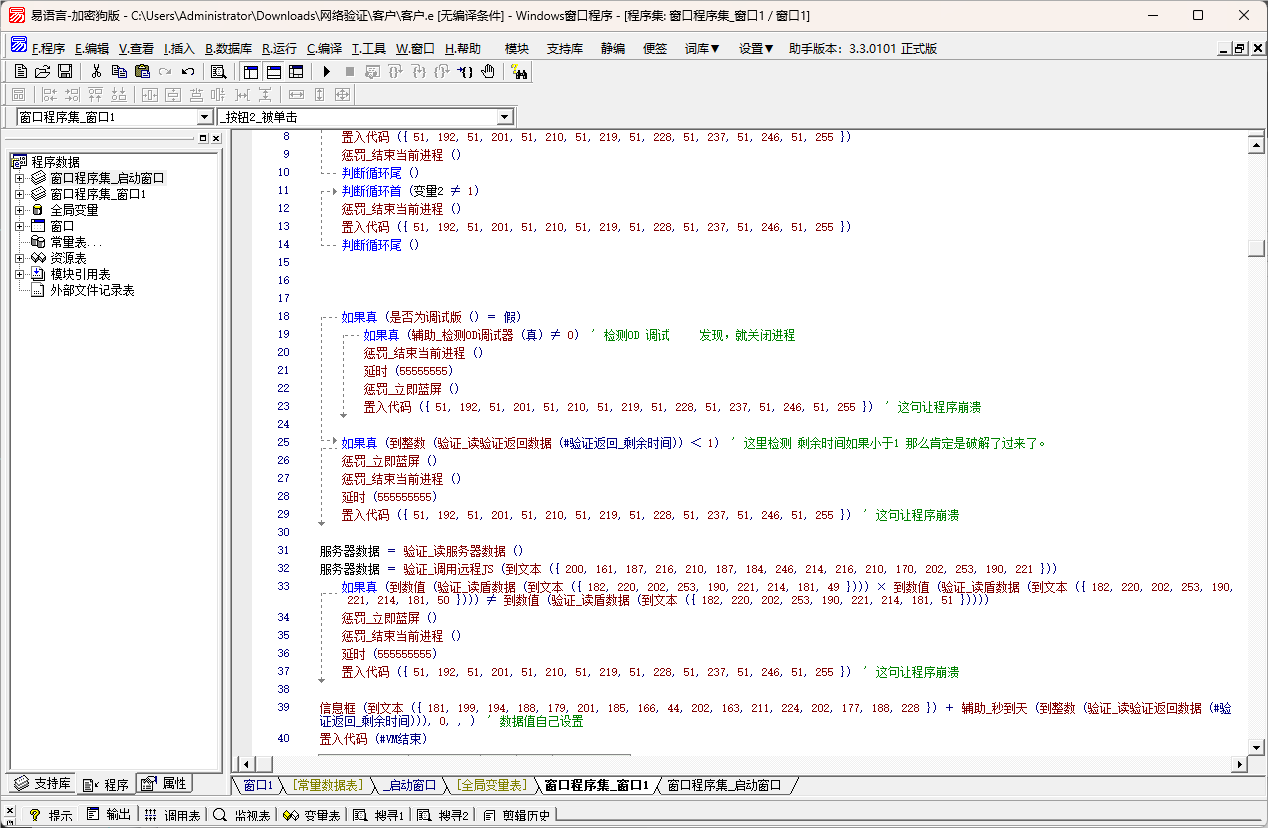Viewport: 1268px width, 828px height.
Task: Click the binoculars help-search icon
Action: (519, 71)
